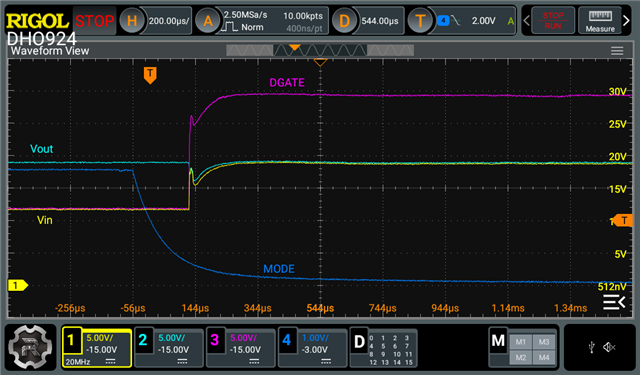This screenshot has width=640, height=375.
Task: Open the Measure ruler tool
Action: 600,20
